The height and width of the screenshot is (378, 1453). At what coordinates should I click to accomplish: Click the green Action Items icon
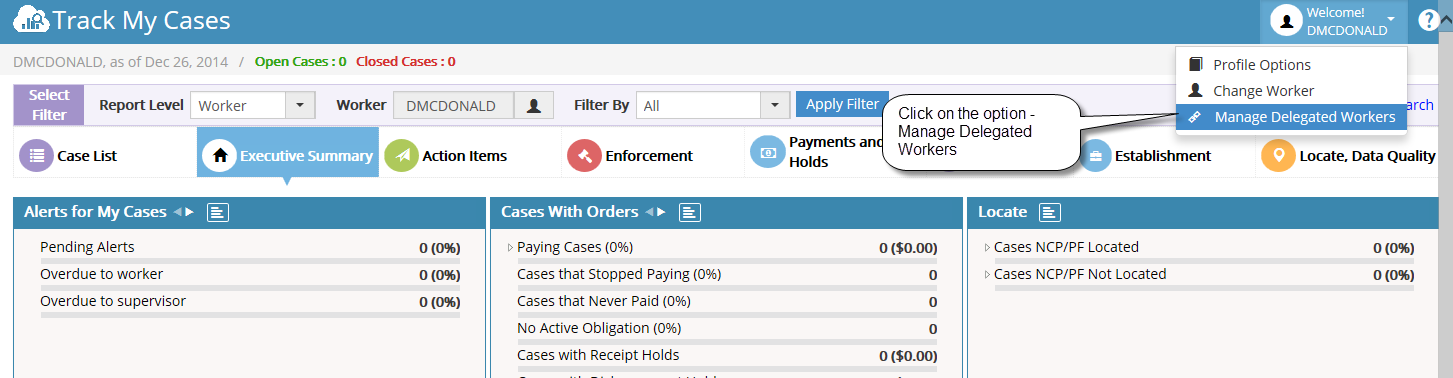click(x=402, y=155)
